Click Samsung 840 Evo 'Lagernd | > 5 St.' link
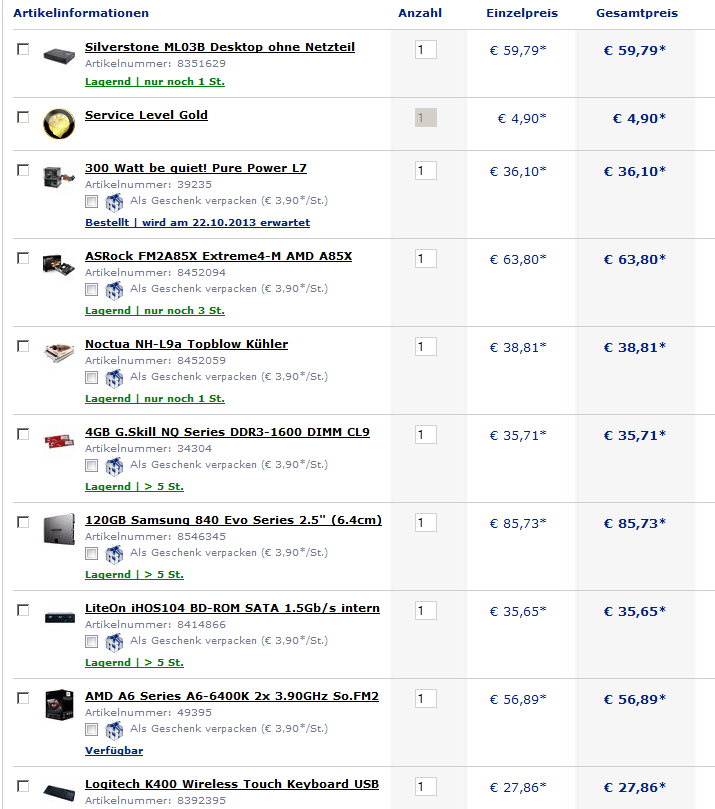 coord(135,575)
